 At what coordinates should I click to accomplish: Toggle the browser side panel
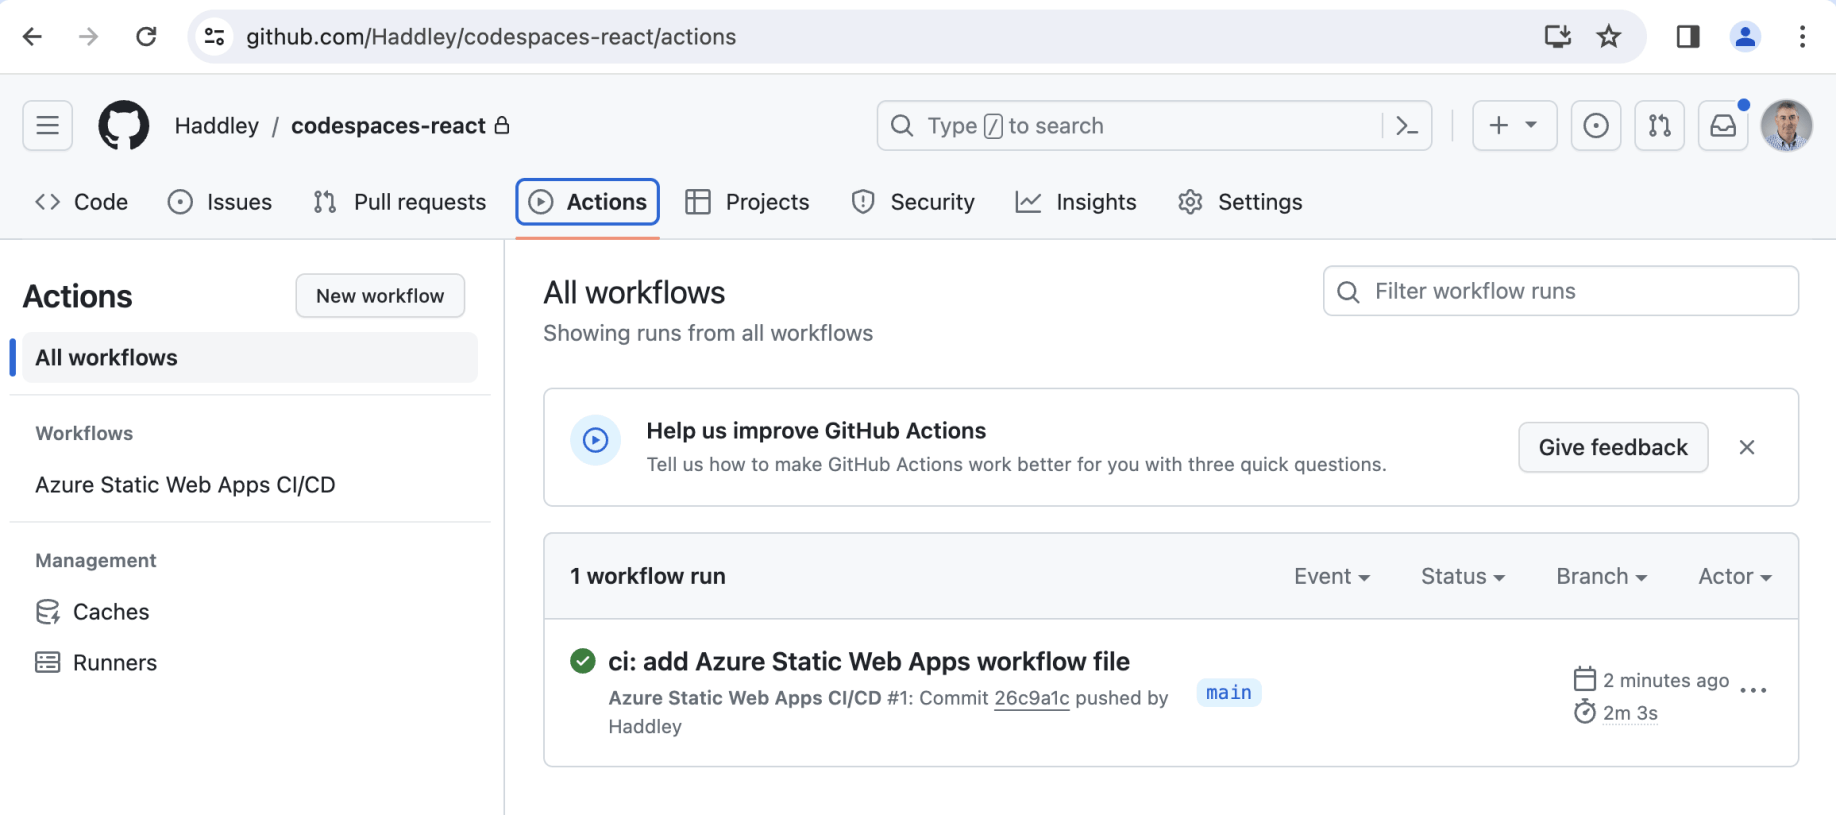coord(1688,37)
